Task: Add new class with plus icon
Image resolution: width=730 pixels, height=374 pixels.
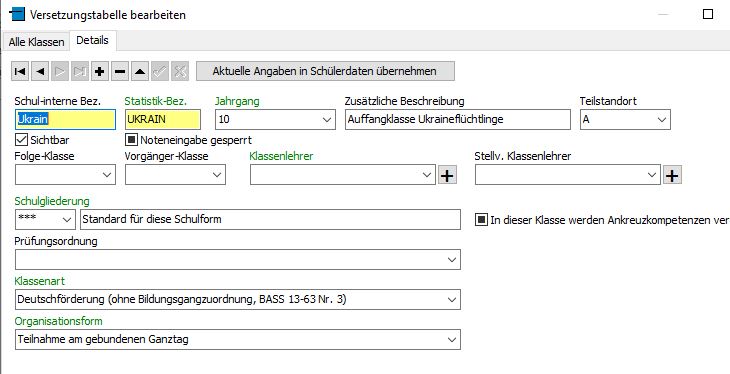Action: [x=99, y=71]
